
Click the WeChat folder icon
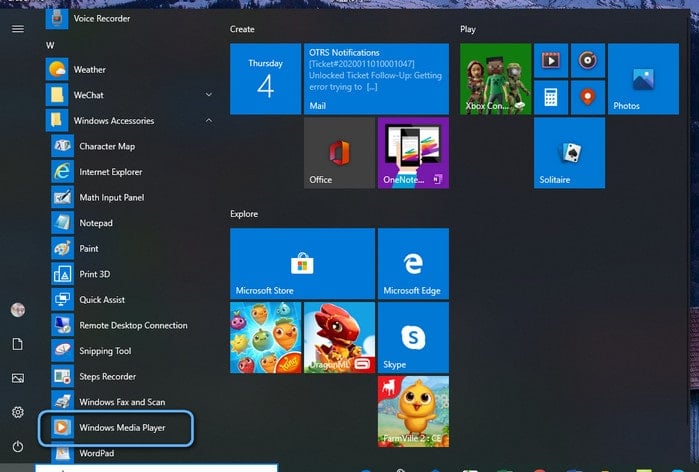point(57,95)
